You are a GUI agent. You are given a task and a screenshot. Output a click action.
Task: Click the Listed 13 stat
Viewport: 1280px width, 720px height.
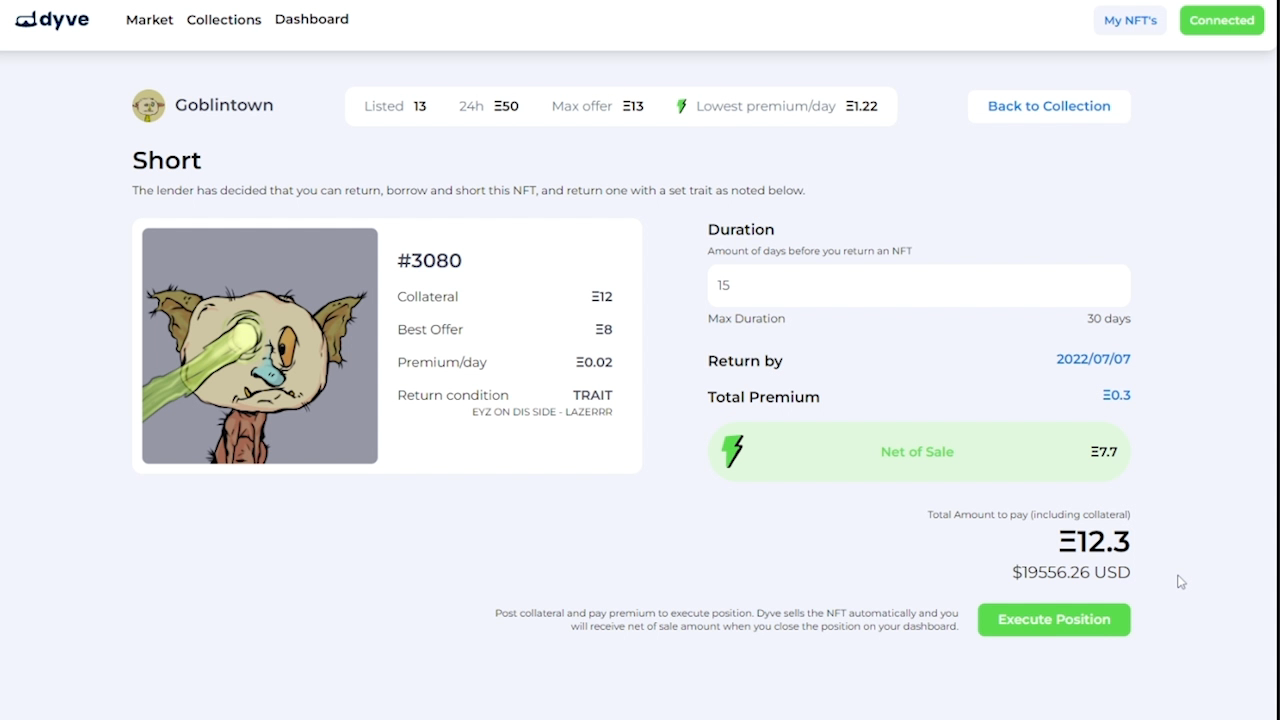pos(395,106)
